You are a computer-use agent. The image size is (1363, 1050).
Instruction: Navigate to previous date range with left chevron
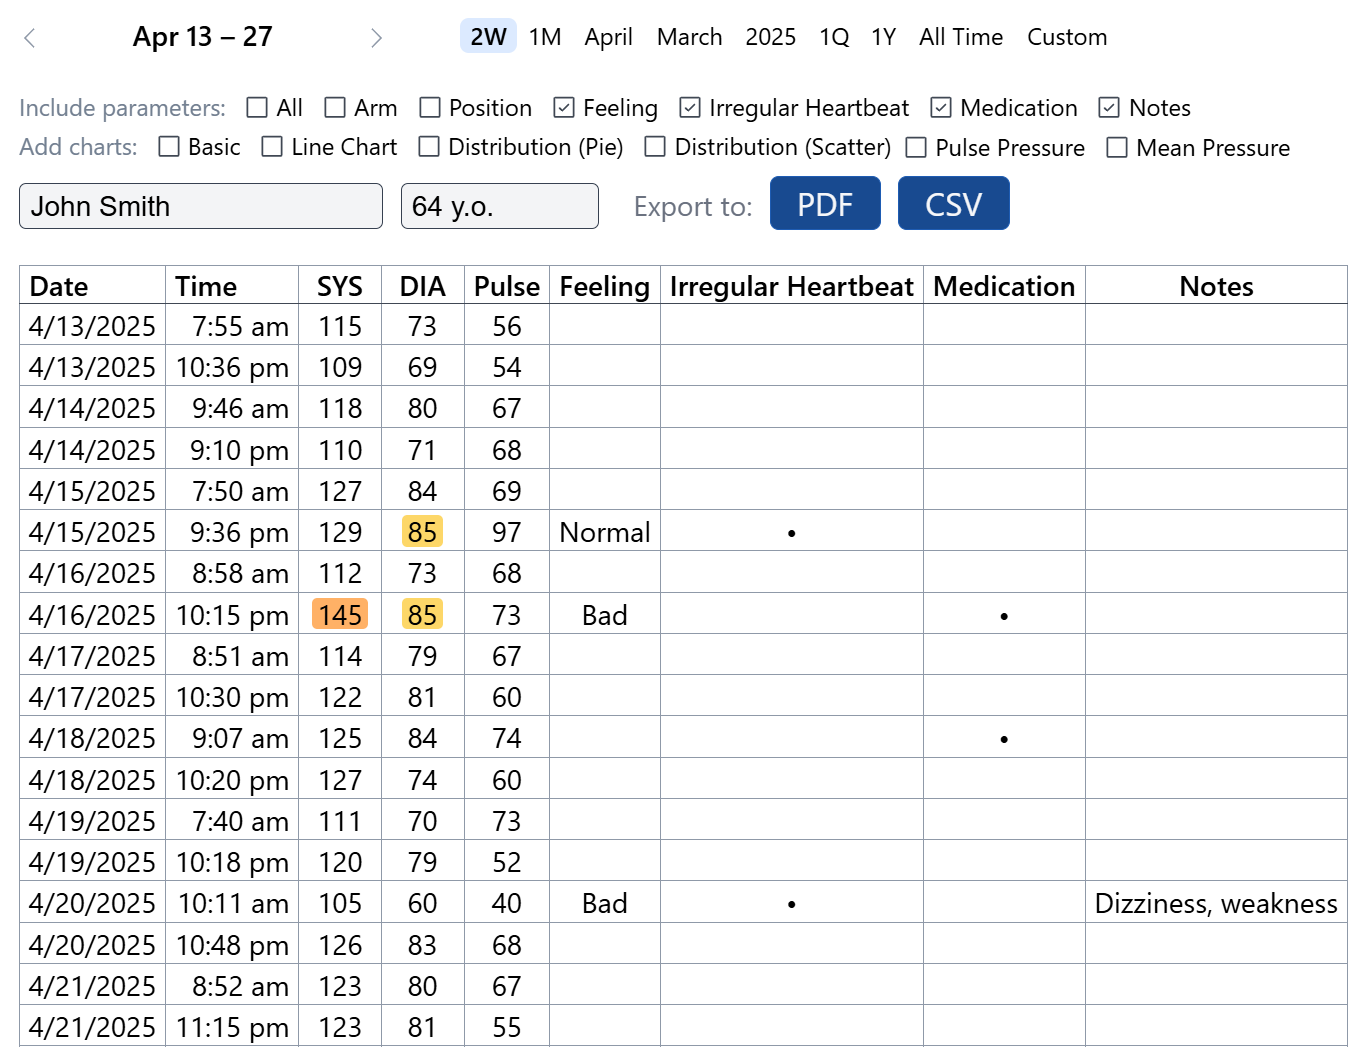30,37
